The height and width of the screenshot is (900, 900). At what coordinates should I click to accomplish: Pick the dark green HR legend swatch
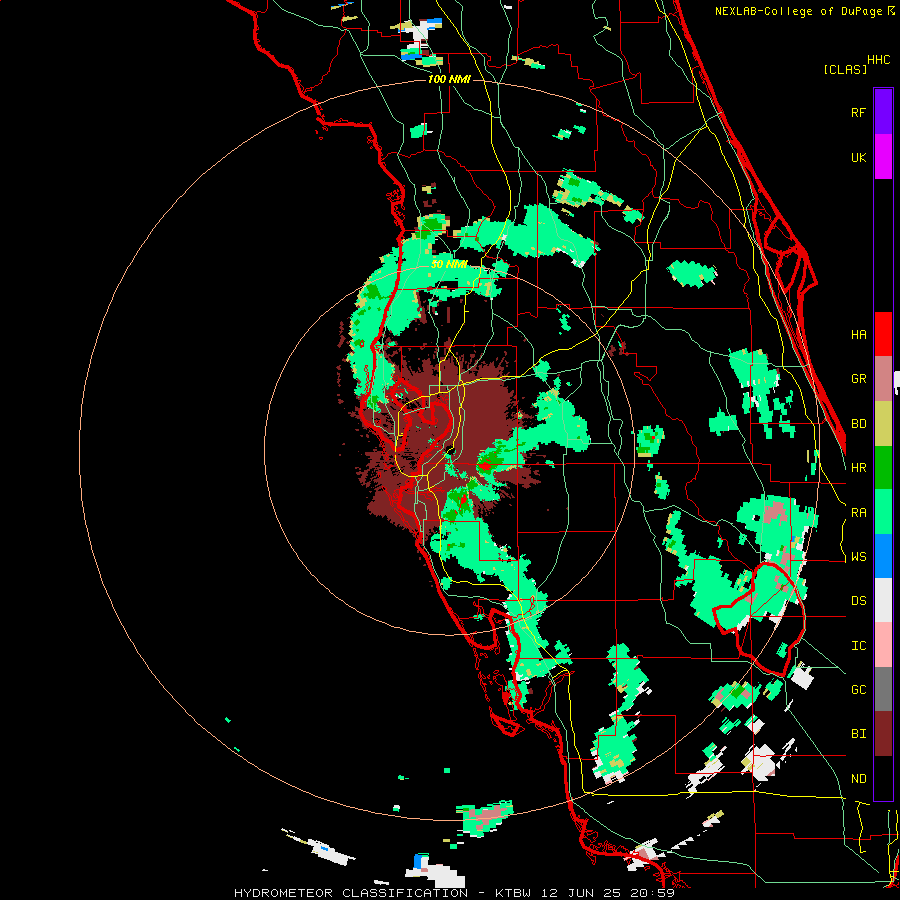tap(883, 468)
